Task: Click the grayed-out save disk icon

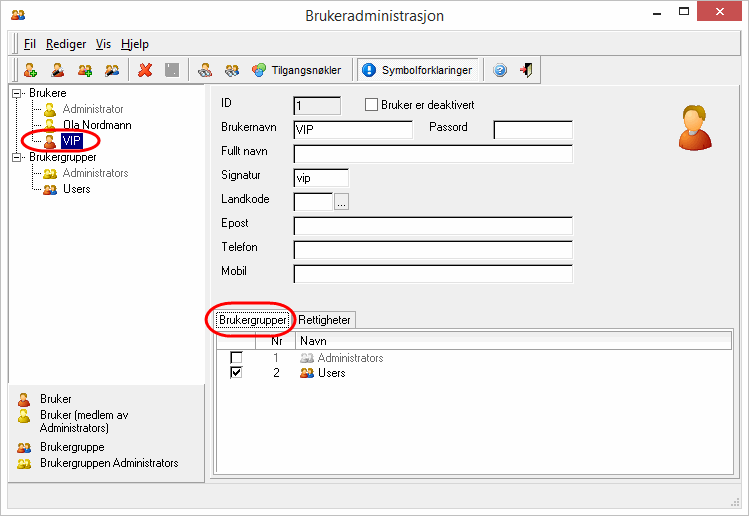Action: point(172,70)
